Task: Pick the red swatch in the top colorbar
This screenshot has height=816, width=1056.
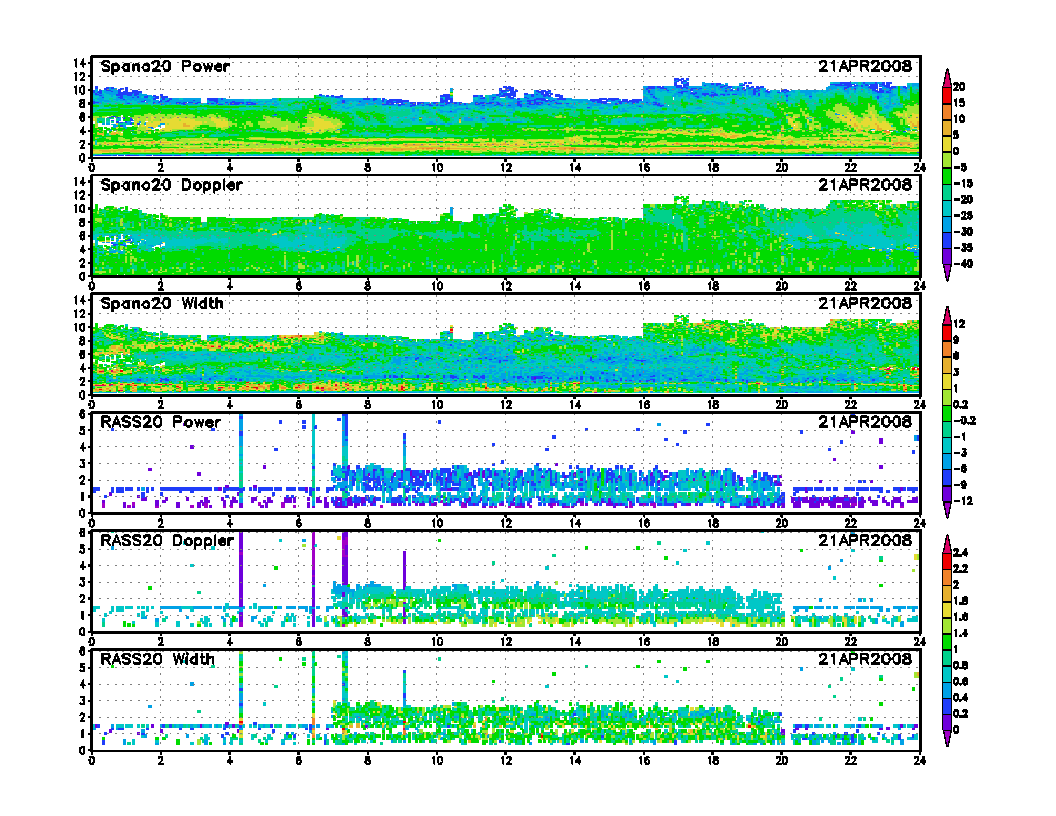Action: [946, 95]
